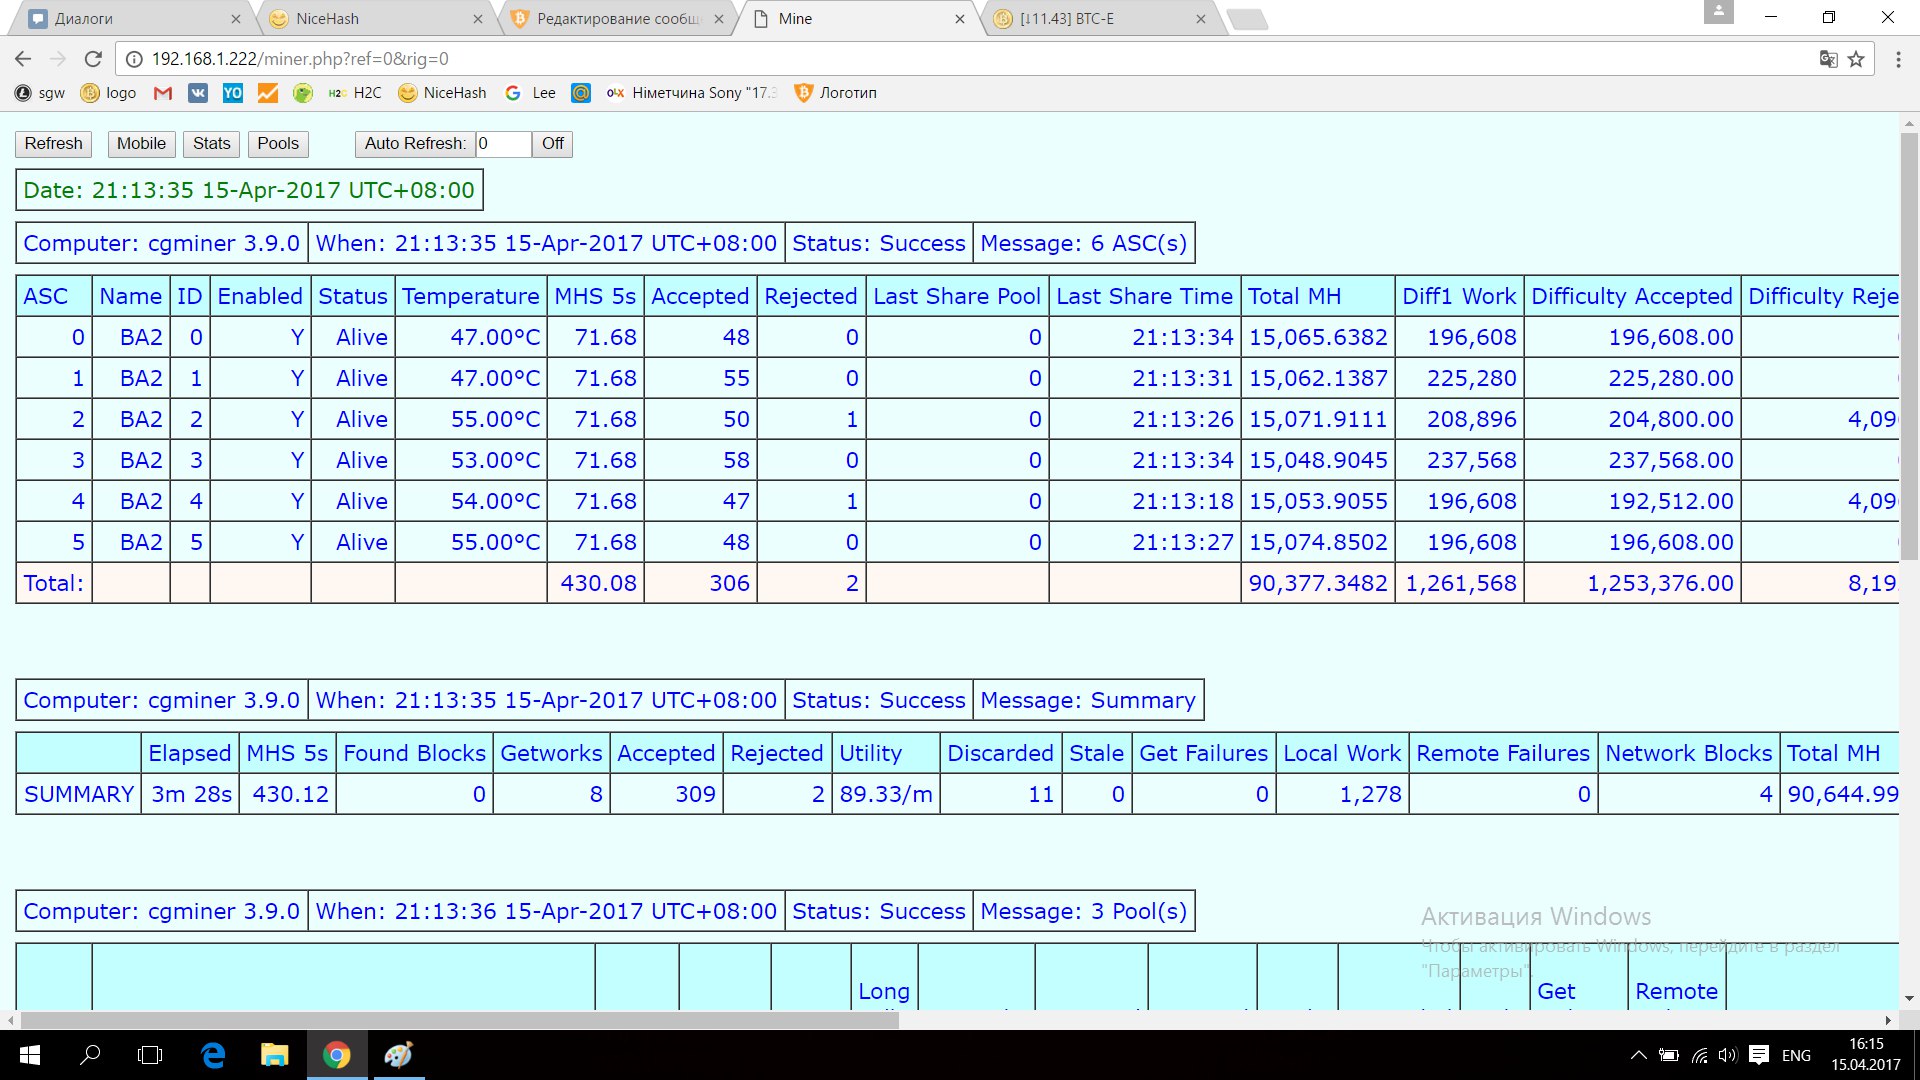Open the Gmail bookmark
The image size is (1920, 1080).
pos(163,93)
